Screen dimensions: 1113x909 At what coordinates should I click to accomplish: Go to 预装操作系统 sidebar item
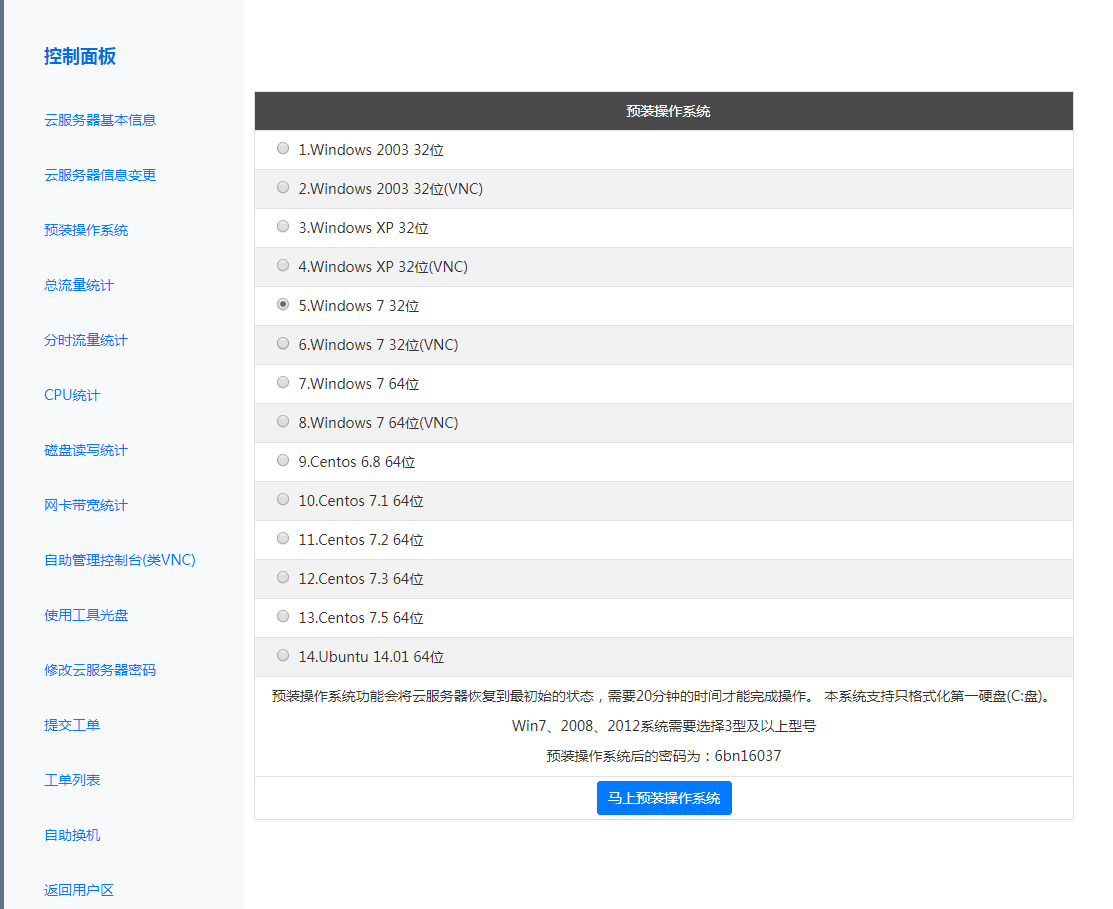pos(86,230)
